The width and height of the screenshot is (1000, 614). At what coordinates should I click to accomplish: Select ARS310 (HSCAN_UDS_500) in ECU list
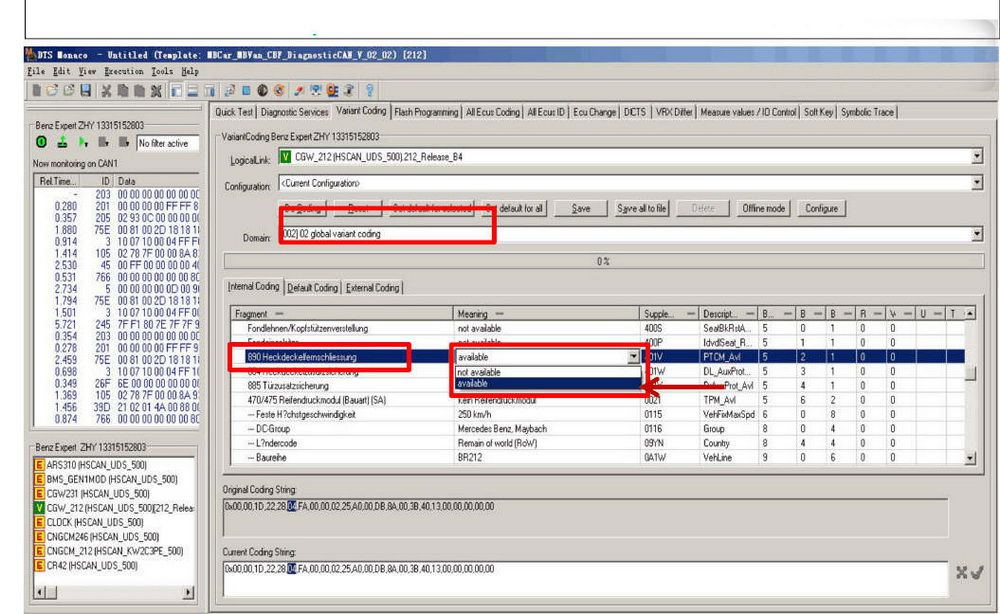pyautogui.click(x=96, y=465)
